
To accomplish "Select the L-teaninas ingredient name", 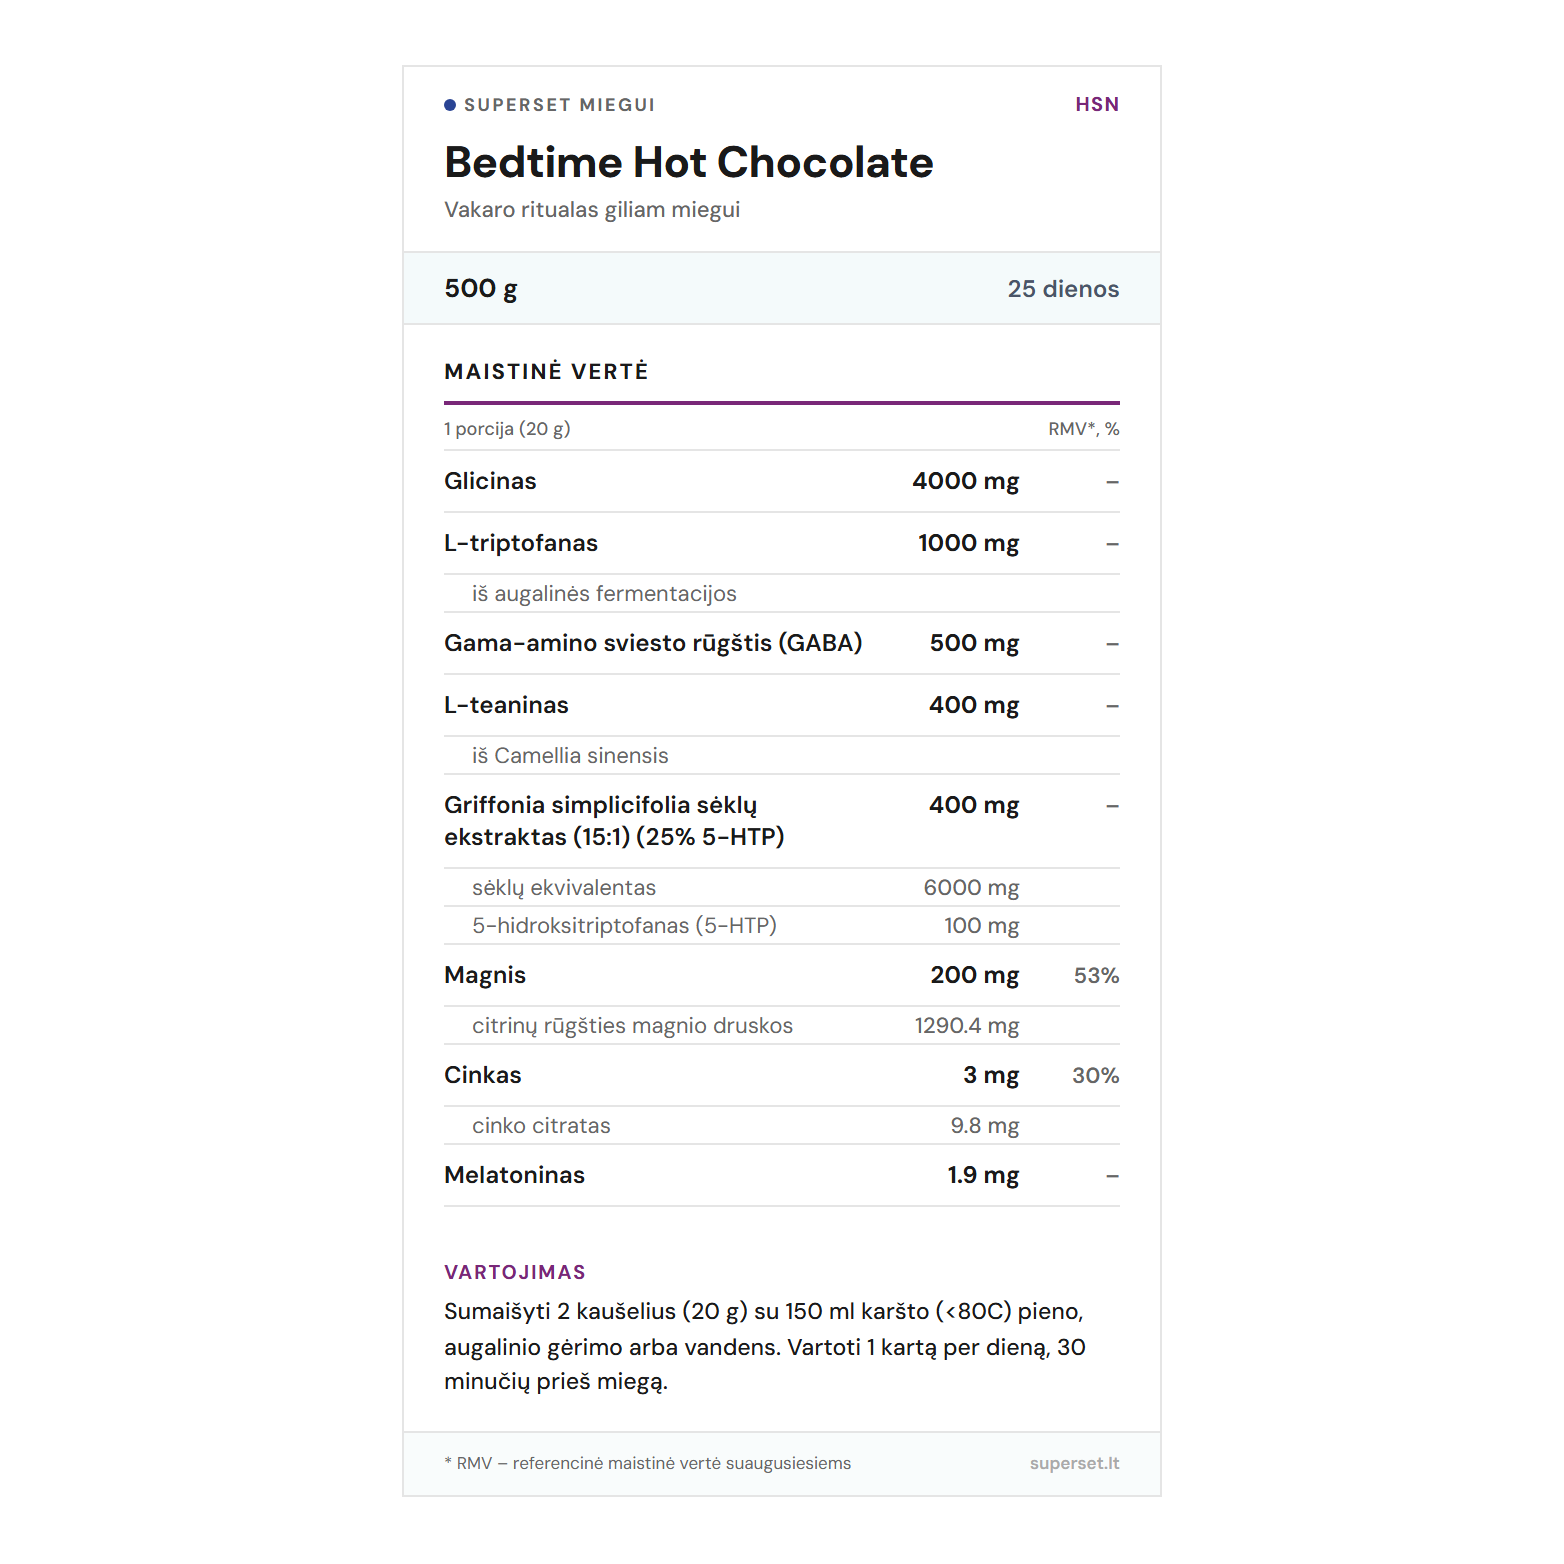I will [506, 705].
